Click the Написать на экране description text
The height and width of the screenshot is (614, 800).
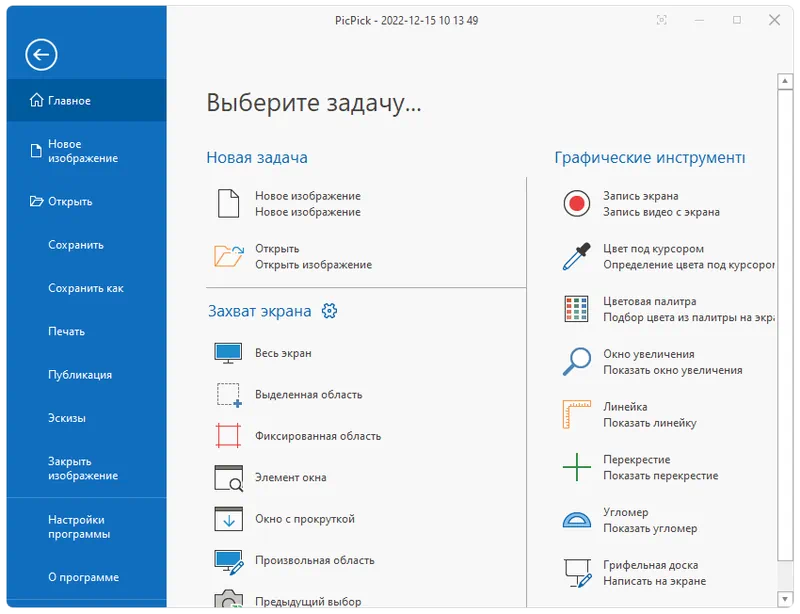655,581
